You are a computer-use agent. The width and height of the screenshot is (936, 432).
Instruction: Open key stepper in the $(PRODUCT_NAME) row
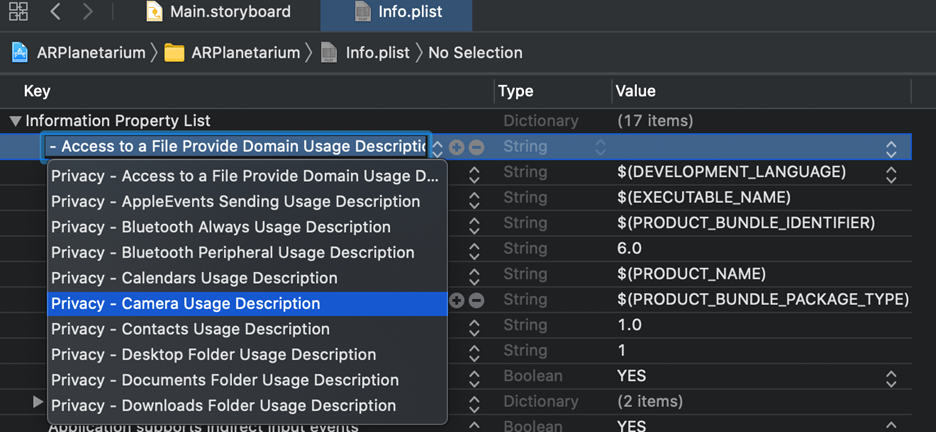(x=474, y=276)
